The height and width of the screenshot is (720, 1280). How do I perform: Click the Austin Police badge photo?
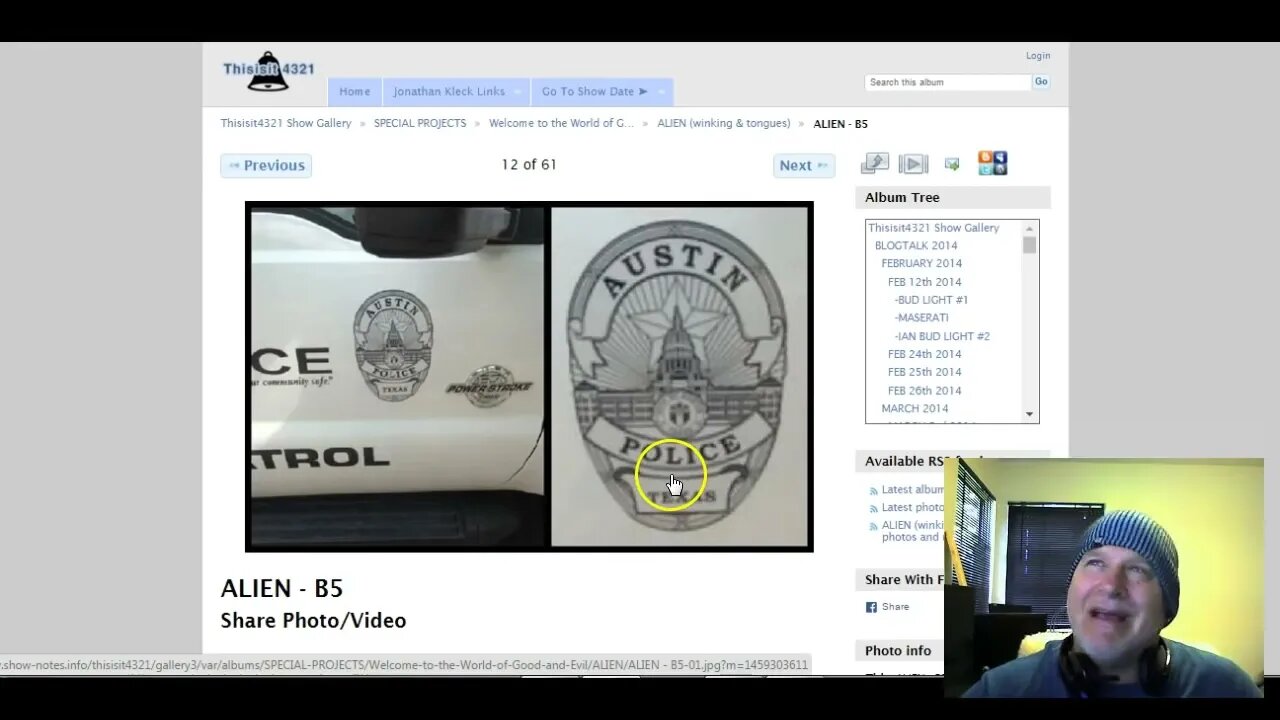pyautogui.click(x=529, y=376)
